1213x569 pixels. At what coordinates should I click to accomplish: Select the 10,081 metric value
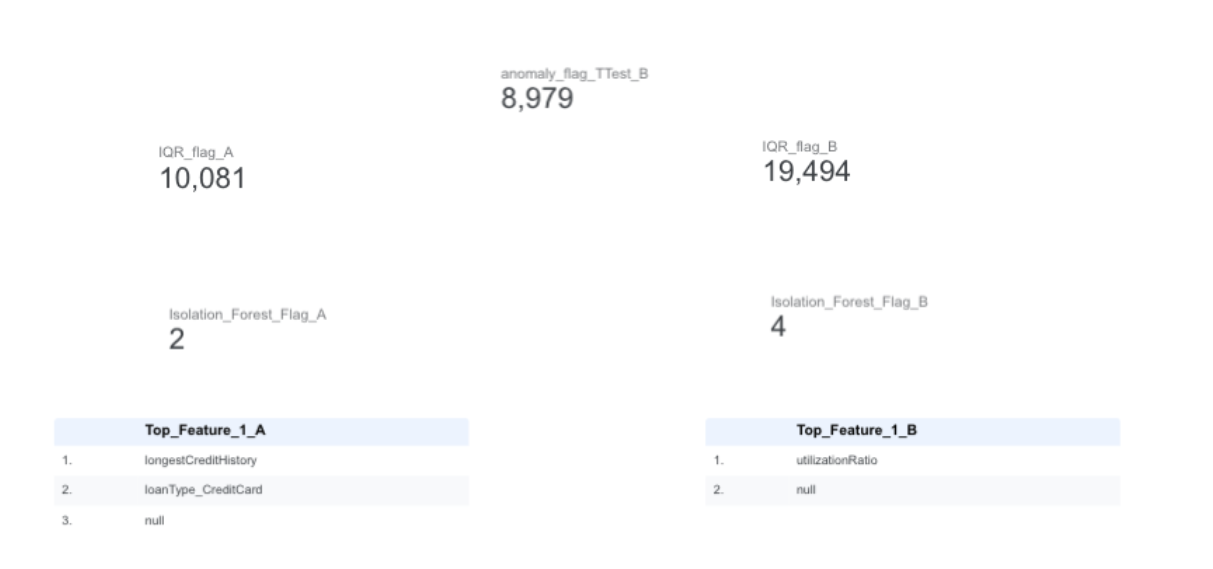tap(202, 179)
